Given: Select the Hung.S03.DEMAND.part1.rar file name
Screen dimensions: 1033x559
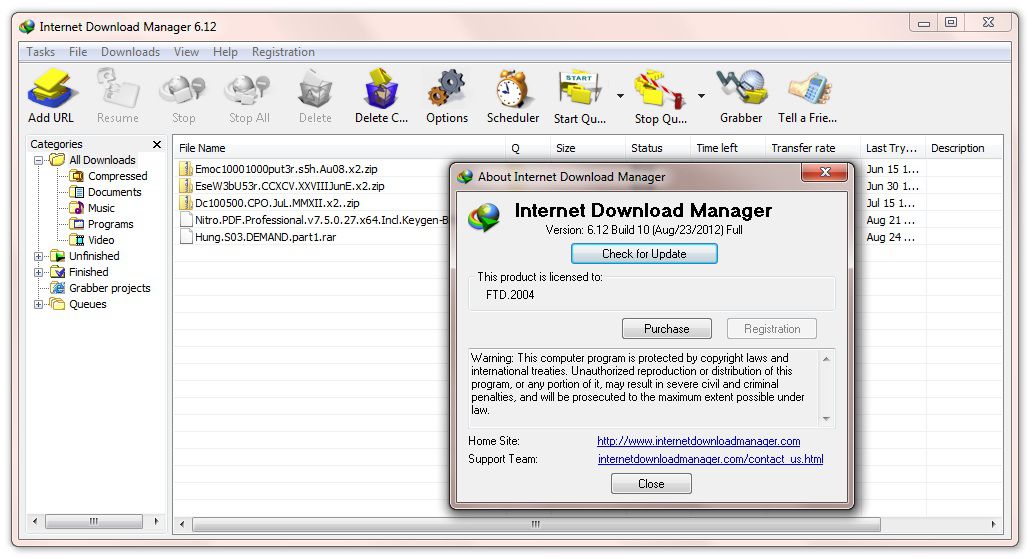Looking at the screenshot, I should [265, 237].
